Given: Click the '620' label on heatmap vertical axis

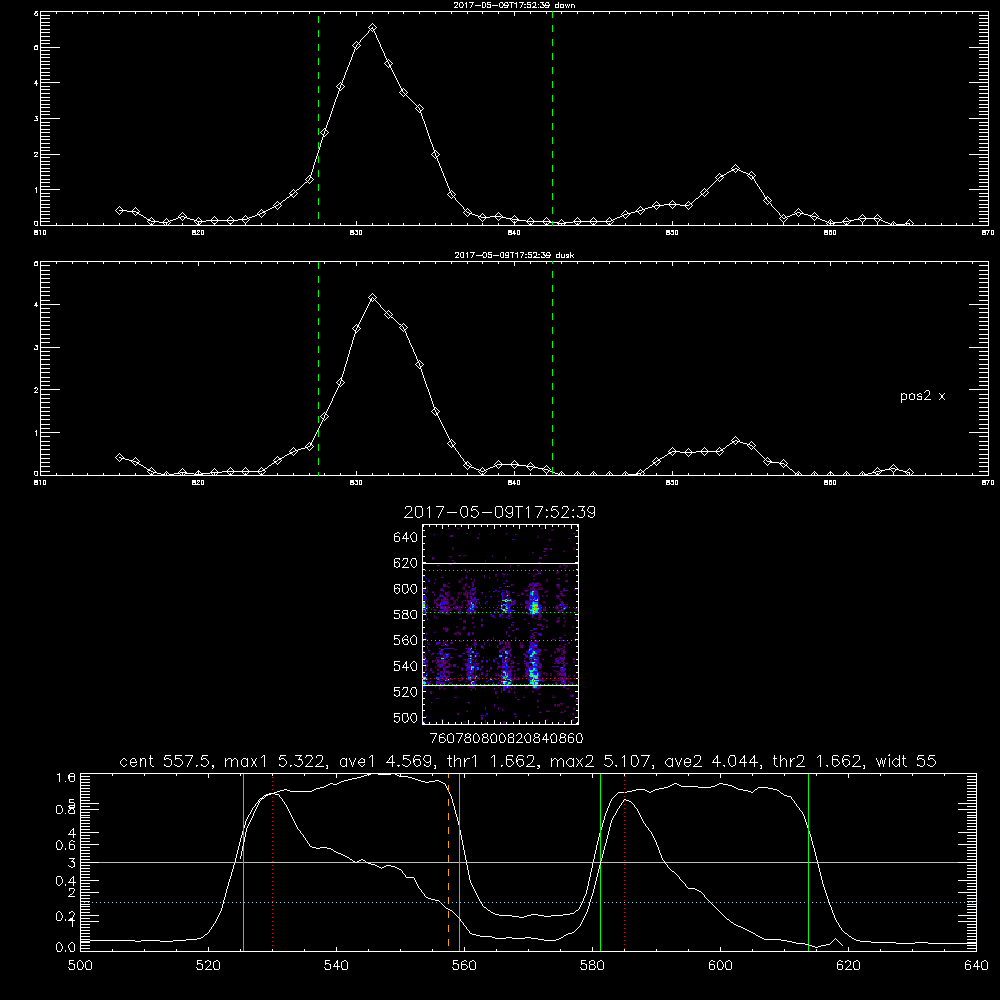Looking at the screenshot, I should tap(406, 563).
